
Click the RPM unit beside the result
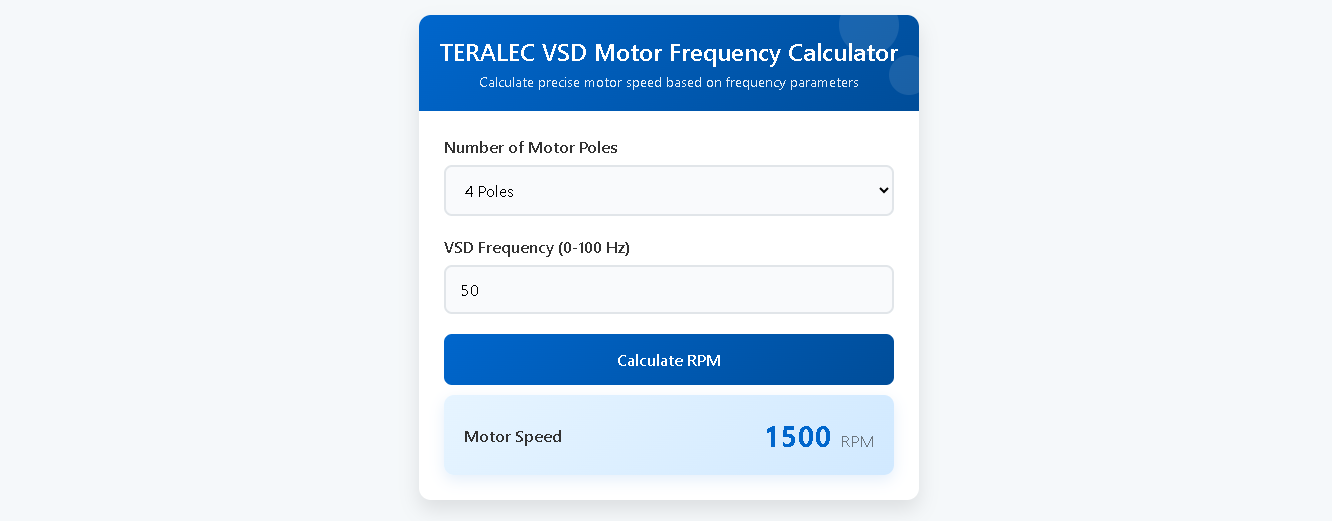click(857, 441)
